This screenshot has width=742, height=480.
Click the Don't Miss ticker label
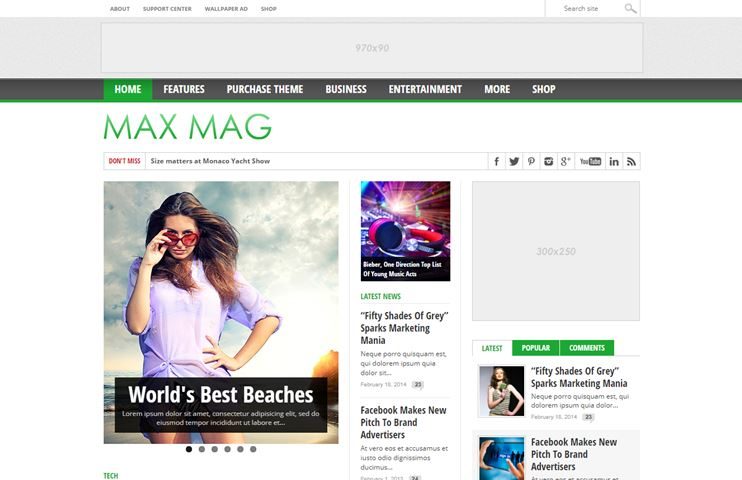[124, 161]
